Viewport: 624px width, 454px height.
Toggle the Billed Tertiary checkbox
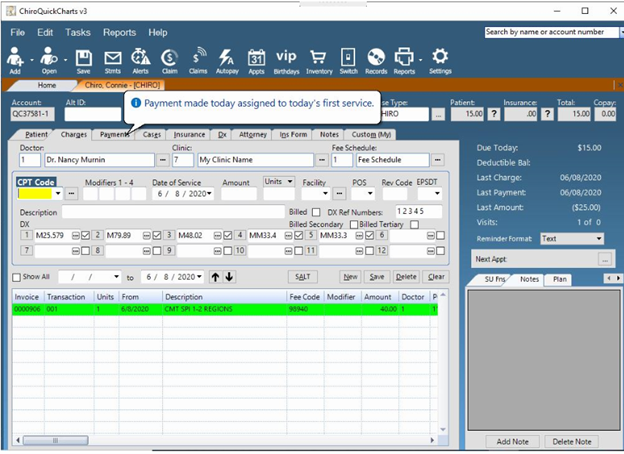[x=414, y=224]
